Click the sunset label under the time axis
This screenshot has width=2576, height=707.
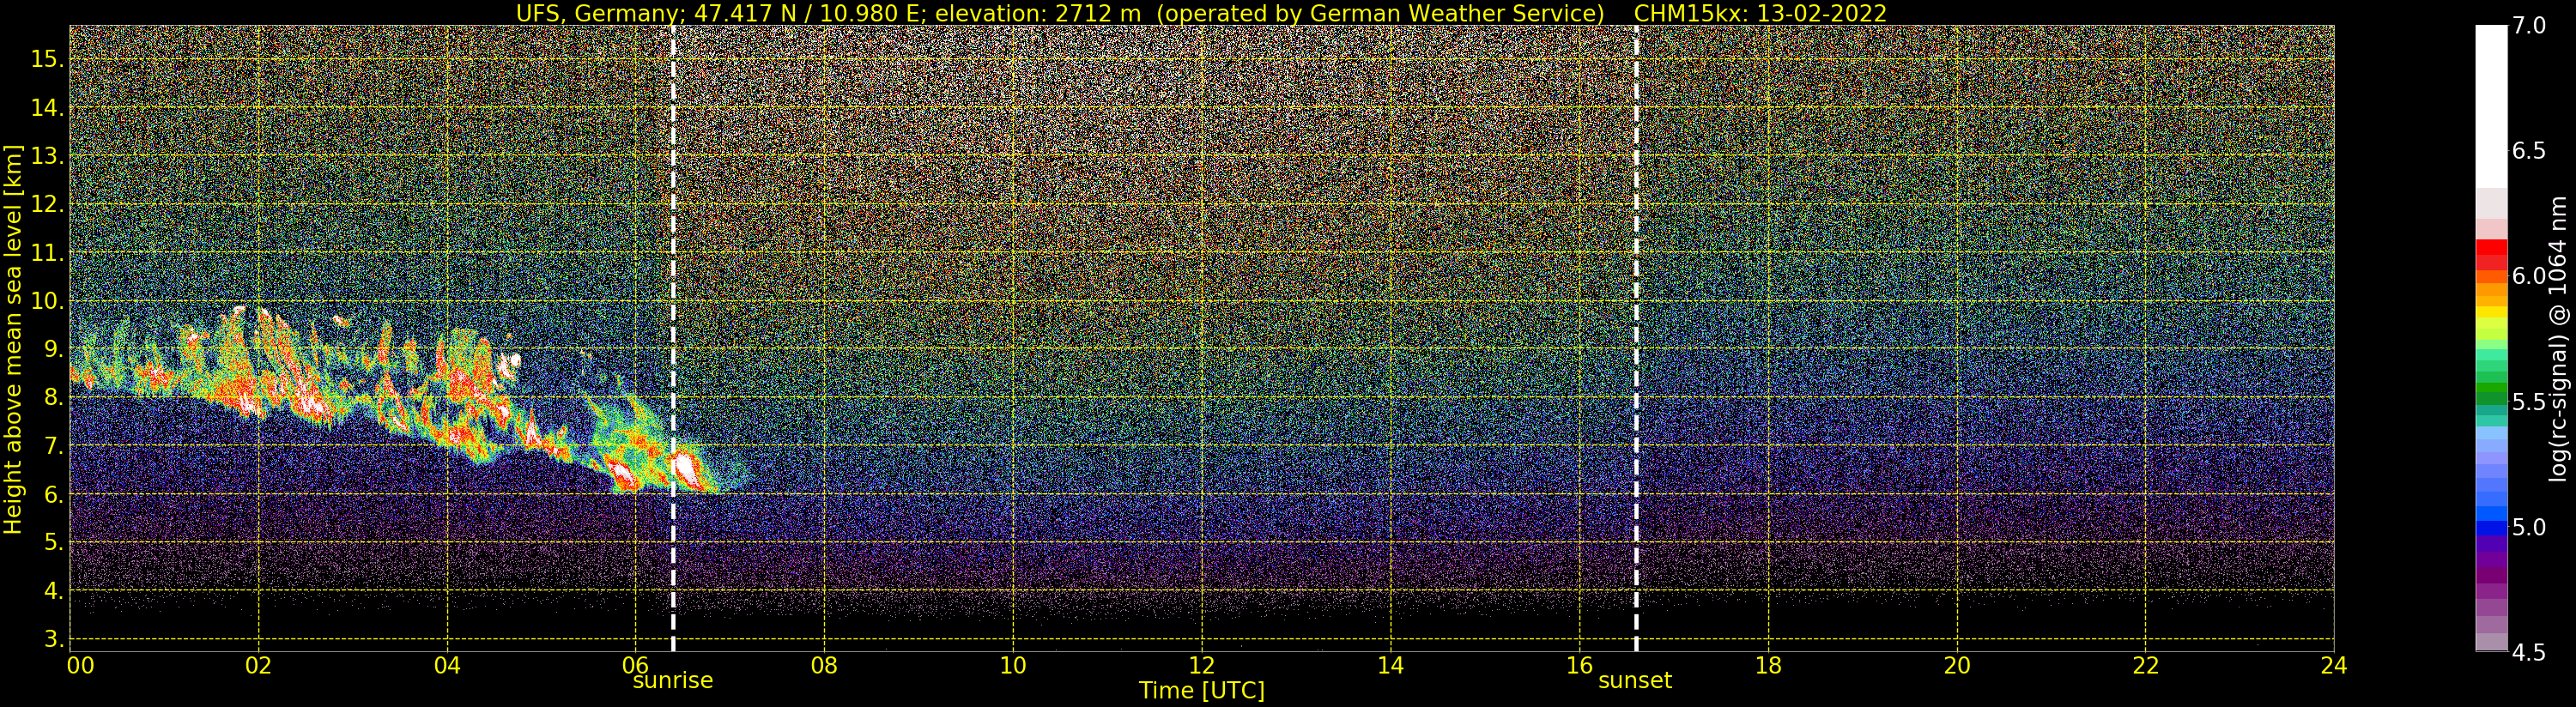pos(1635,681)
